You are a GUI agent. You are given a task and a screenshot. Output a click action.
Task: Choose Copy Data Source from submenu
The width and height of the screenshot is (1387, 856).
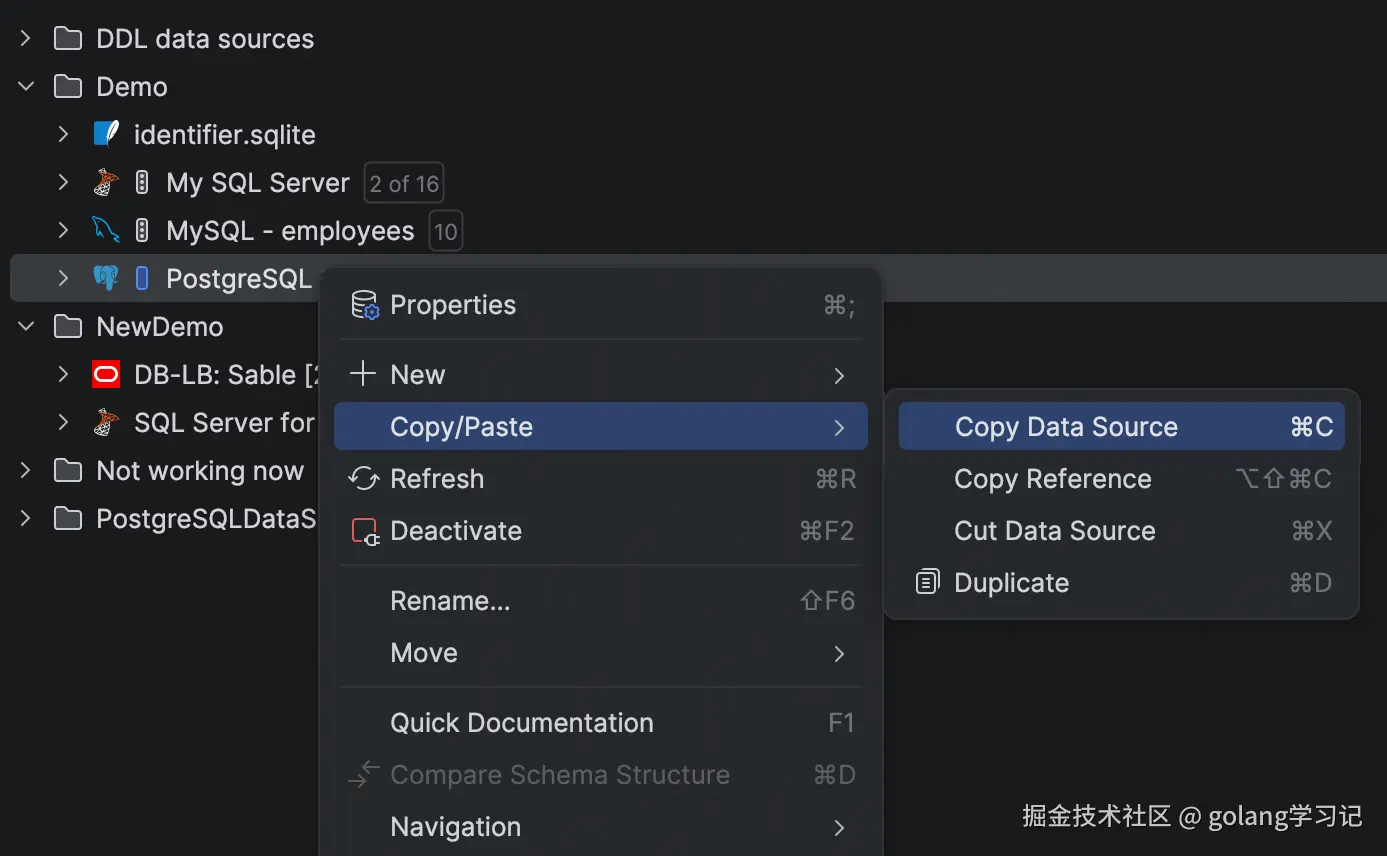pyautogui.click(x=1066, y=427)
